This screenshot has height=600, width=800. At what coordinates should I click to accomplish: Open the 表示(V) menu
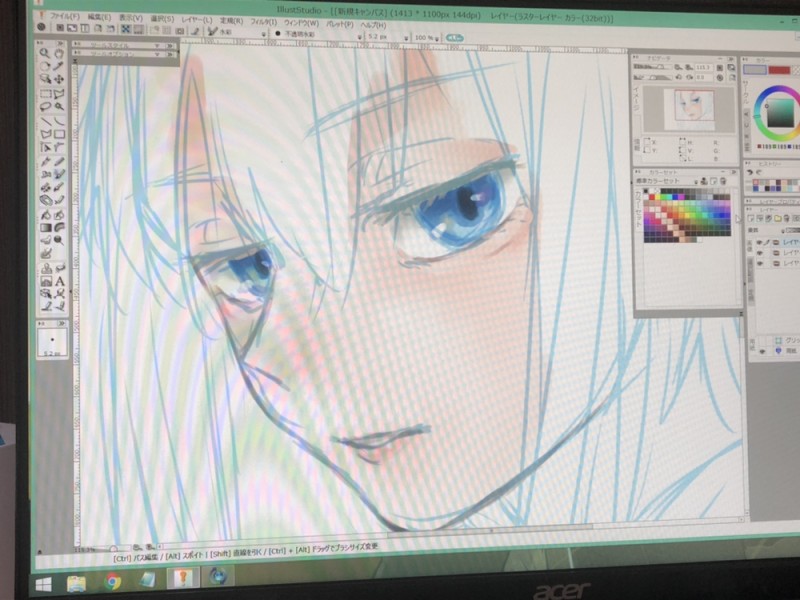(131, 18)
